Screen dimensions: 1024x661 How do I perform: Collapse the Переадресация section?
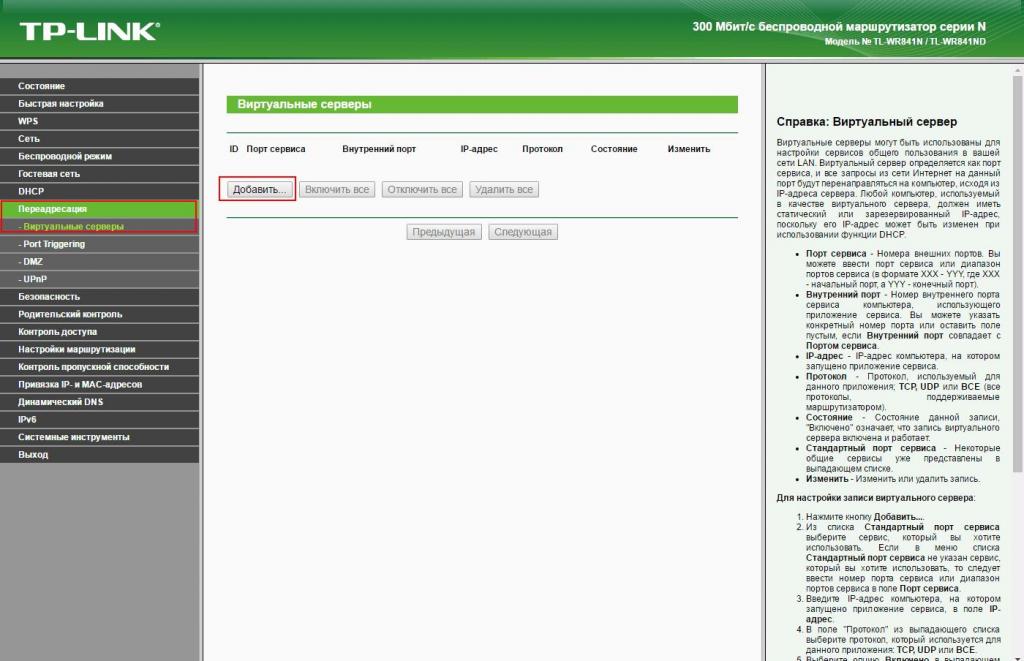click(x=99, y=209)
